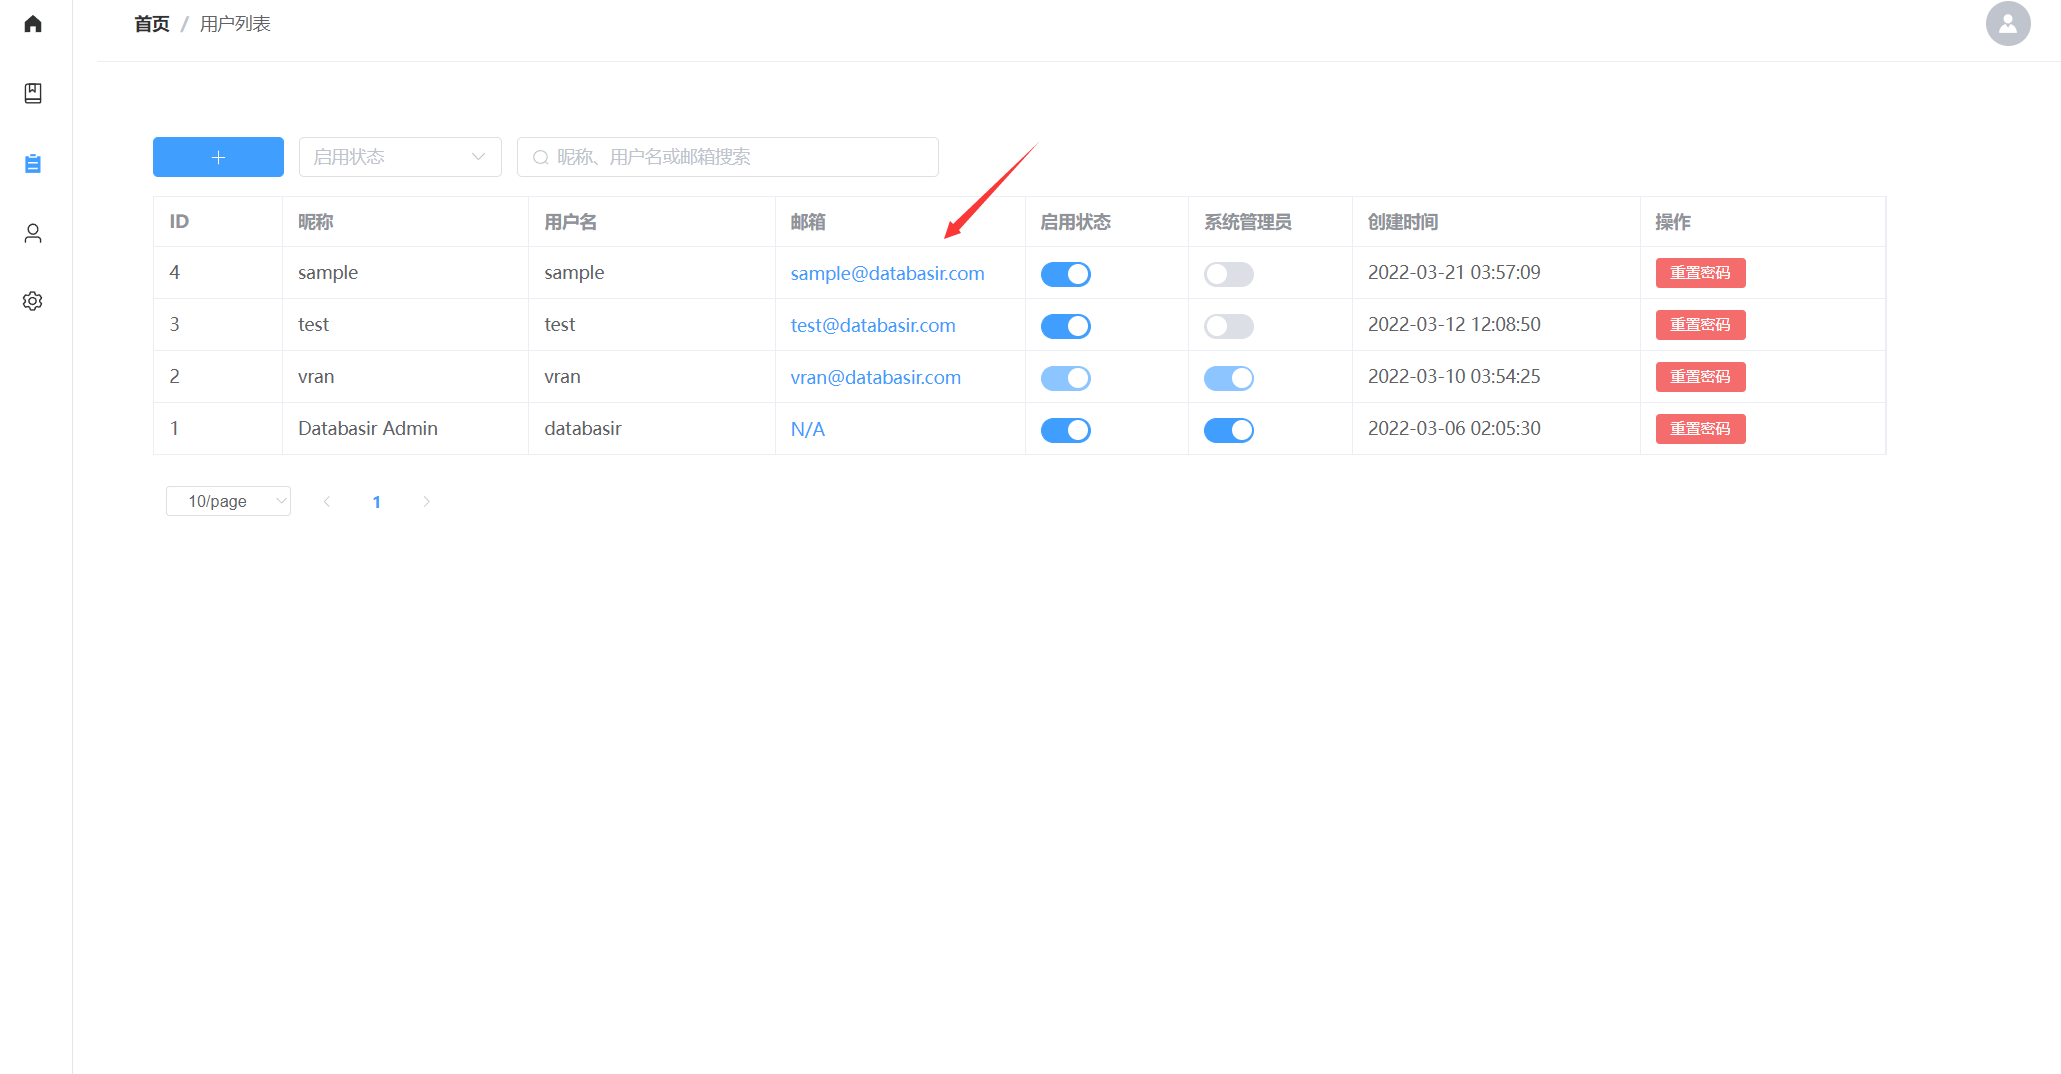Click the blue plus add user button

[218, 157]
